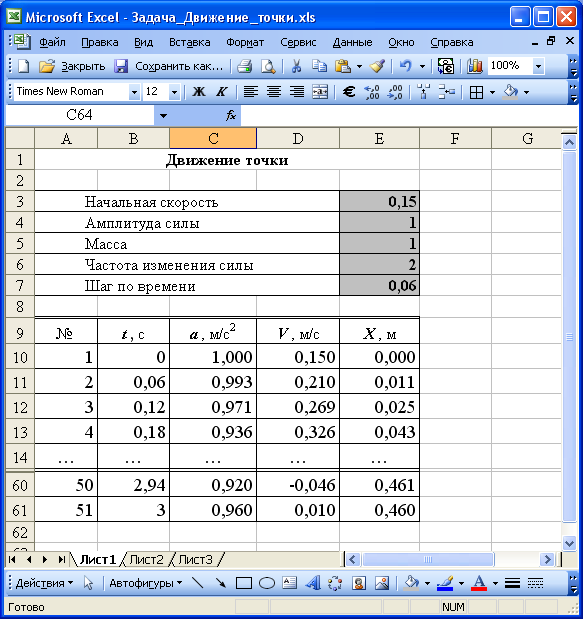Click the Open folder icon beside Закрыть
This screenshot has width=583, height=619.
click(x=47, y=66)
